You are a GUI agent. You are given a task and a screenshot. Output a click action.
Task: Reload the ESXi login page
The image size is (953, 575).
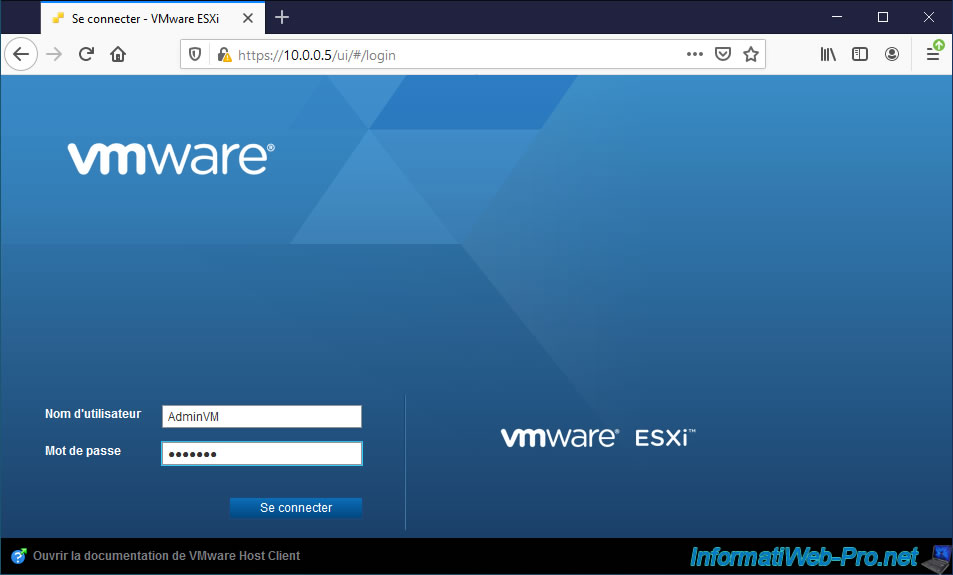pyautogui.click(x=86, y=55)
